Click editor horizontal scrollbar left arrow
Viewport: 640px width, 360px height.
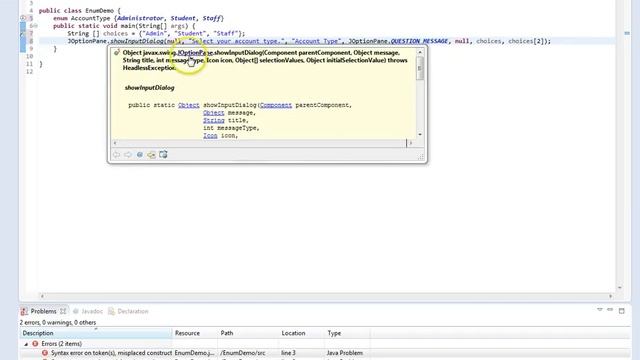(42, 296)
